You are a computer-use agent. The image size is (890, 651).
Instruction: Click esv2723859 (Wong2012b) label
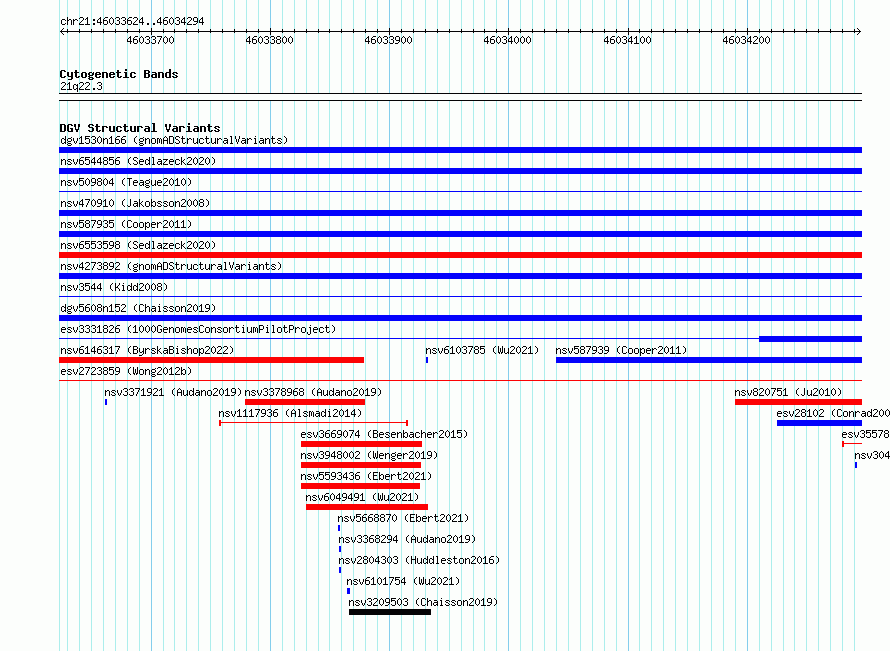126,371
